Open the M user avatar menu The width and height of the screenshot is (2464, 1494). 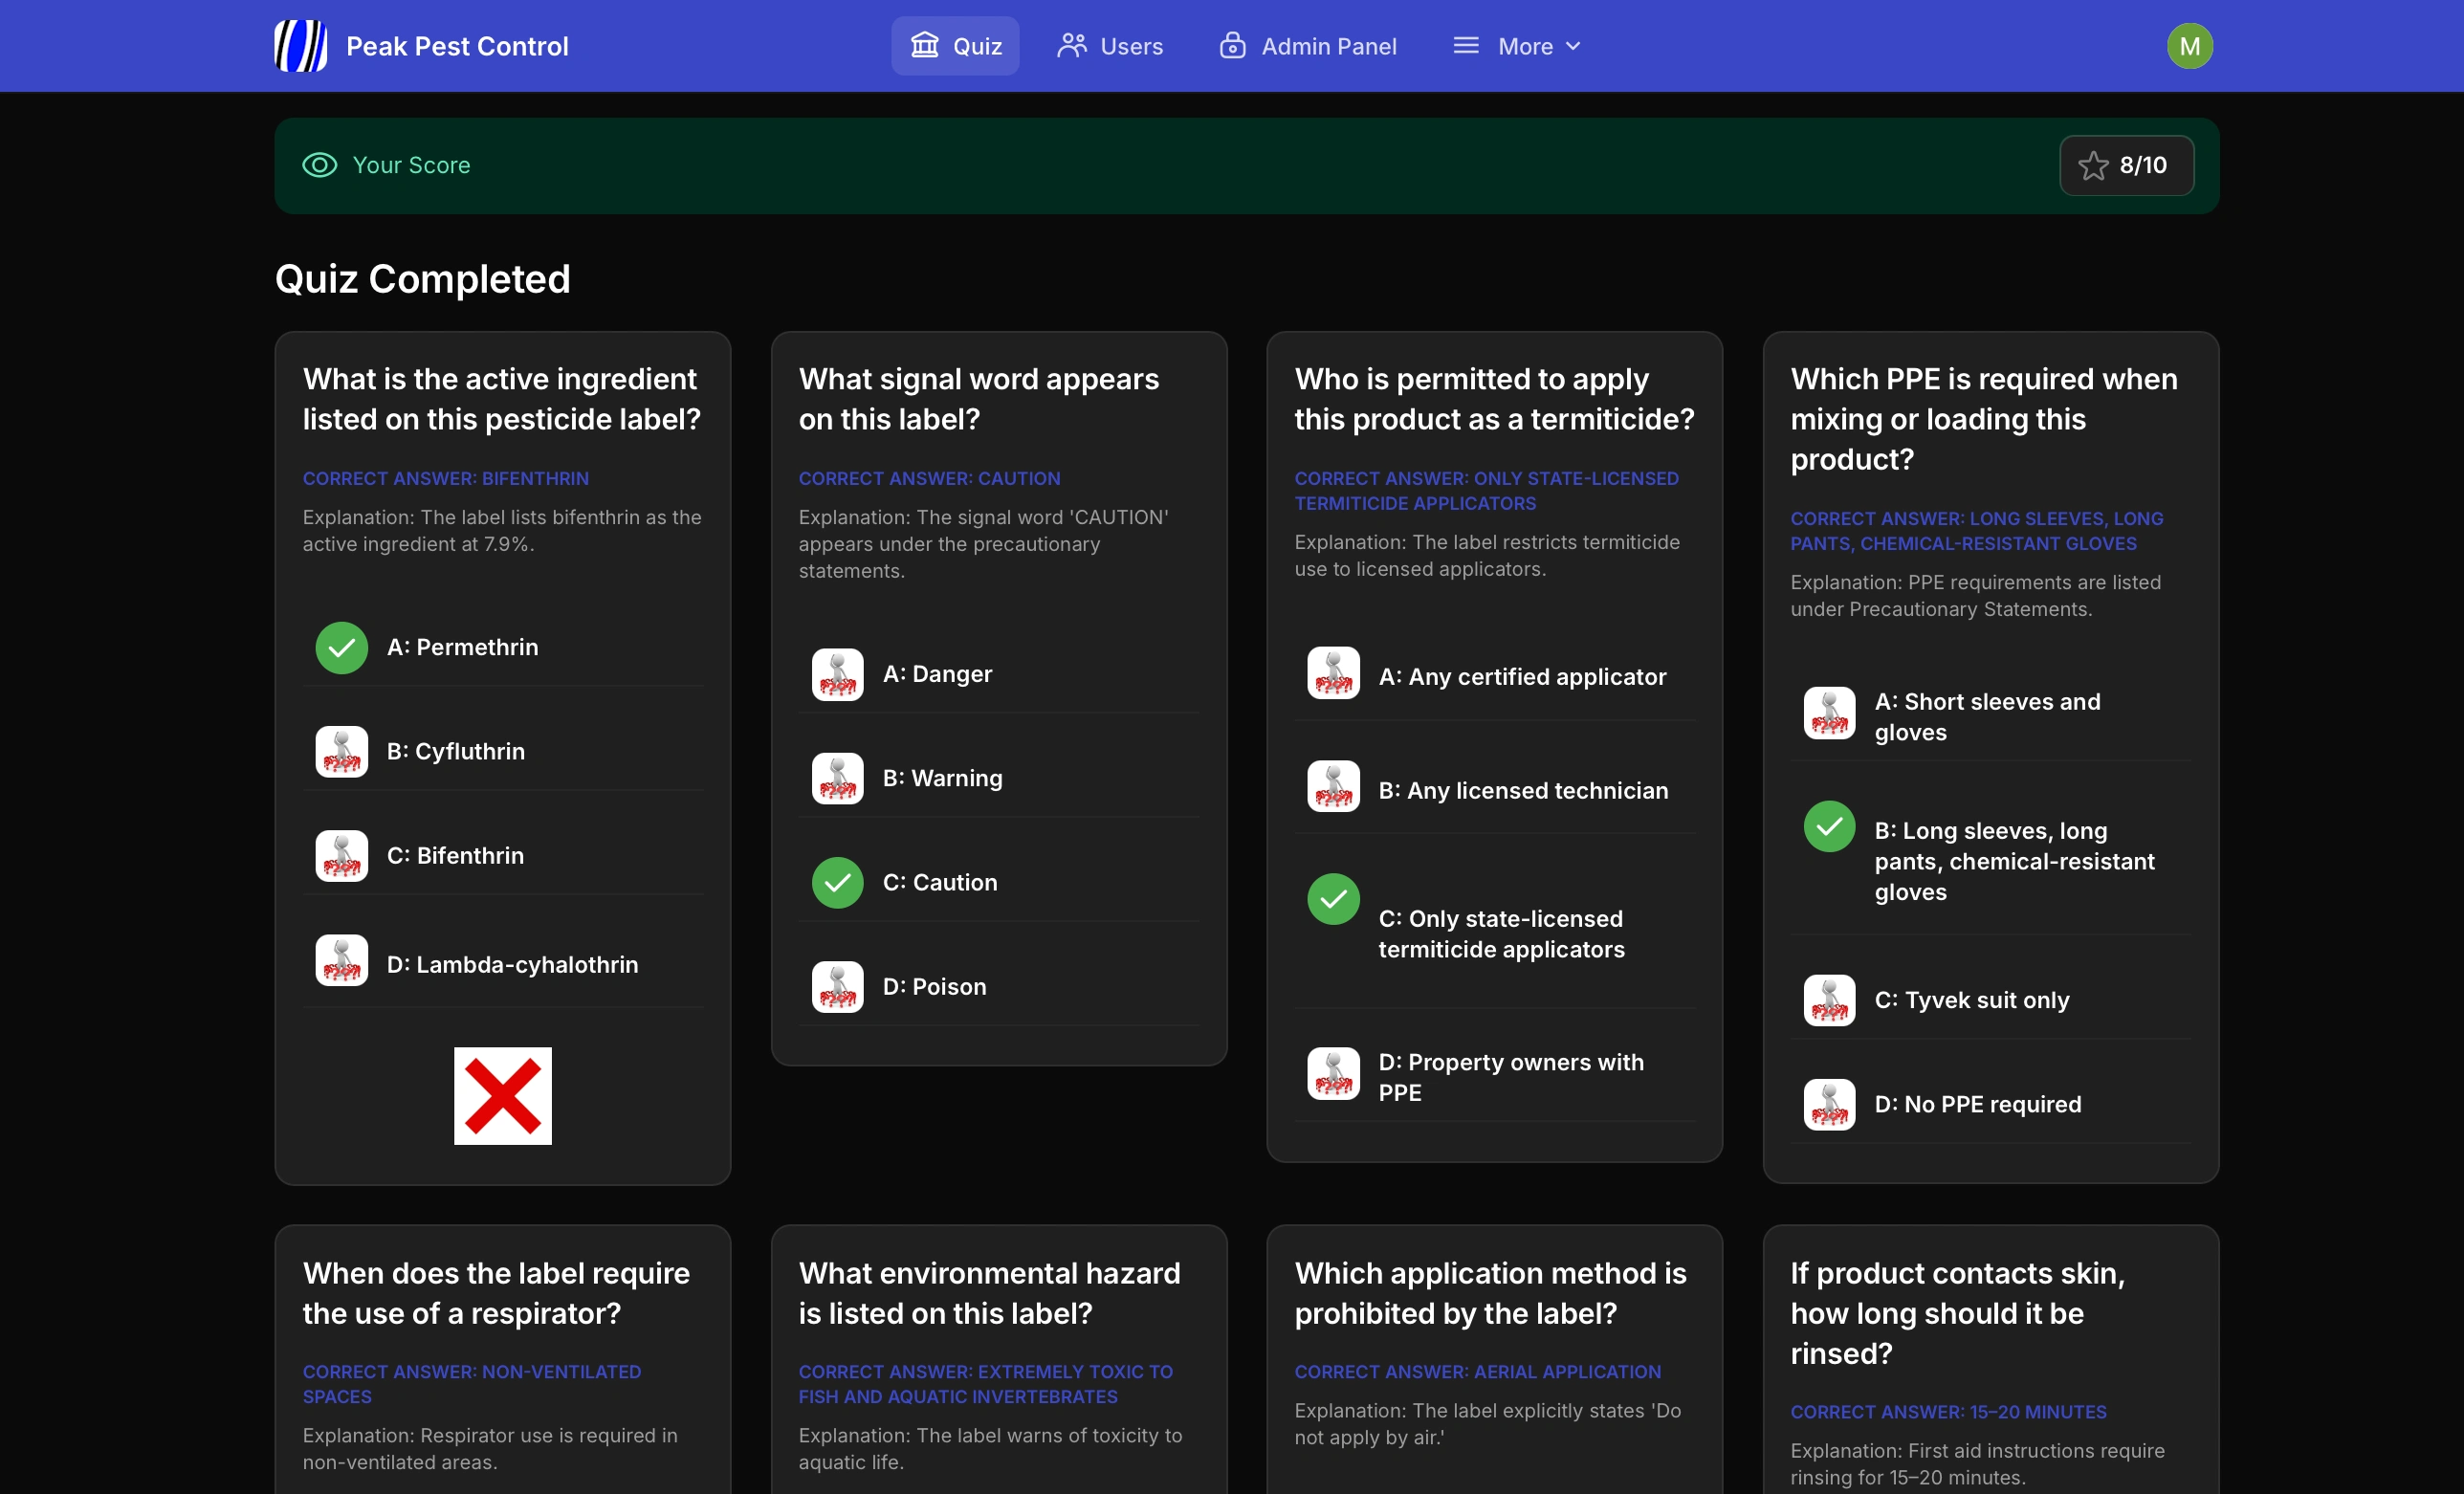click(x=2189, y=46)
